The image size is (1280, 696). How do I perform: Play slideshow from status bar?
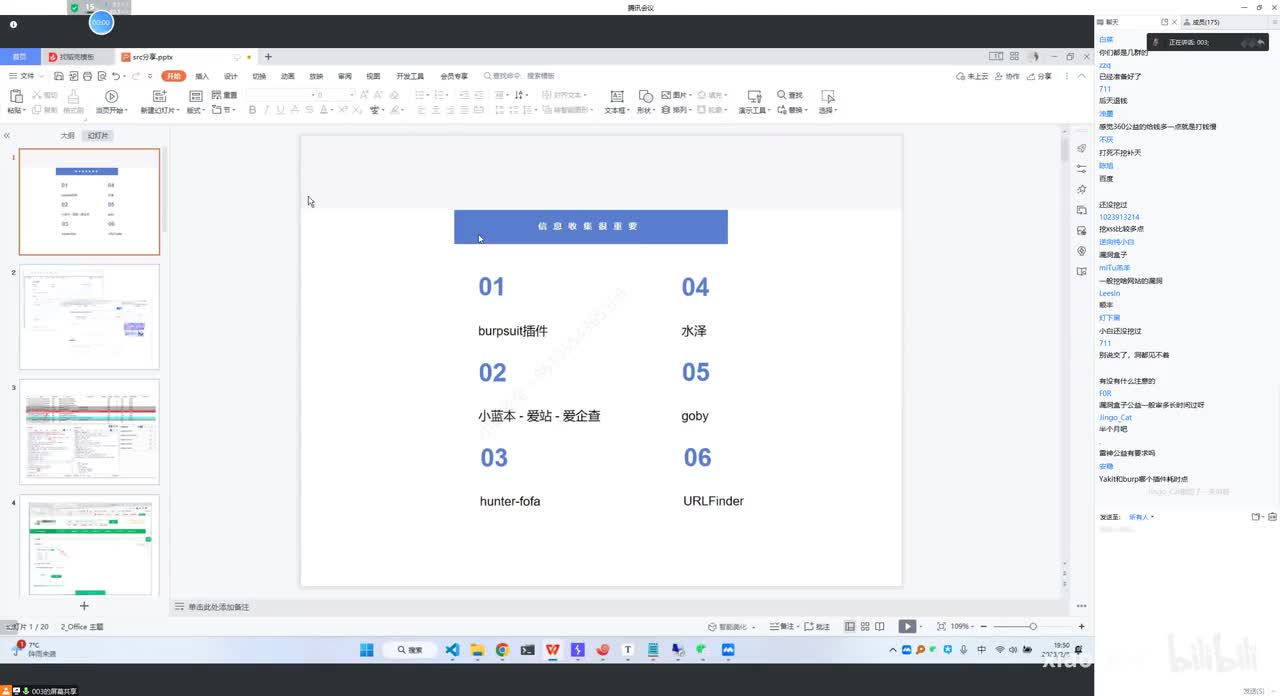(x=906, y=626)
